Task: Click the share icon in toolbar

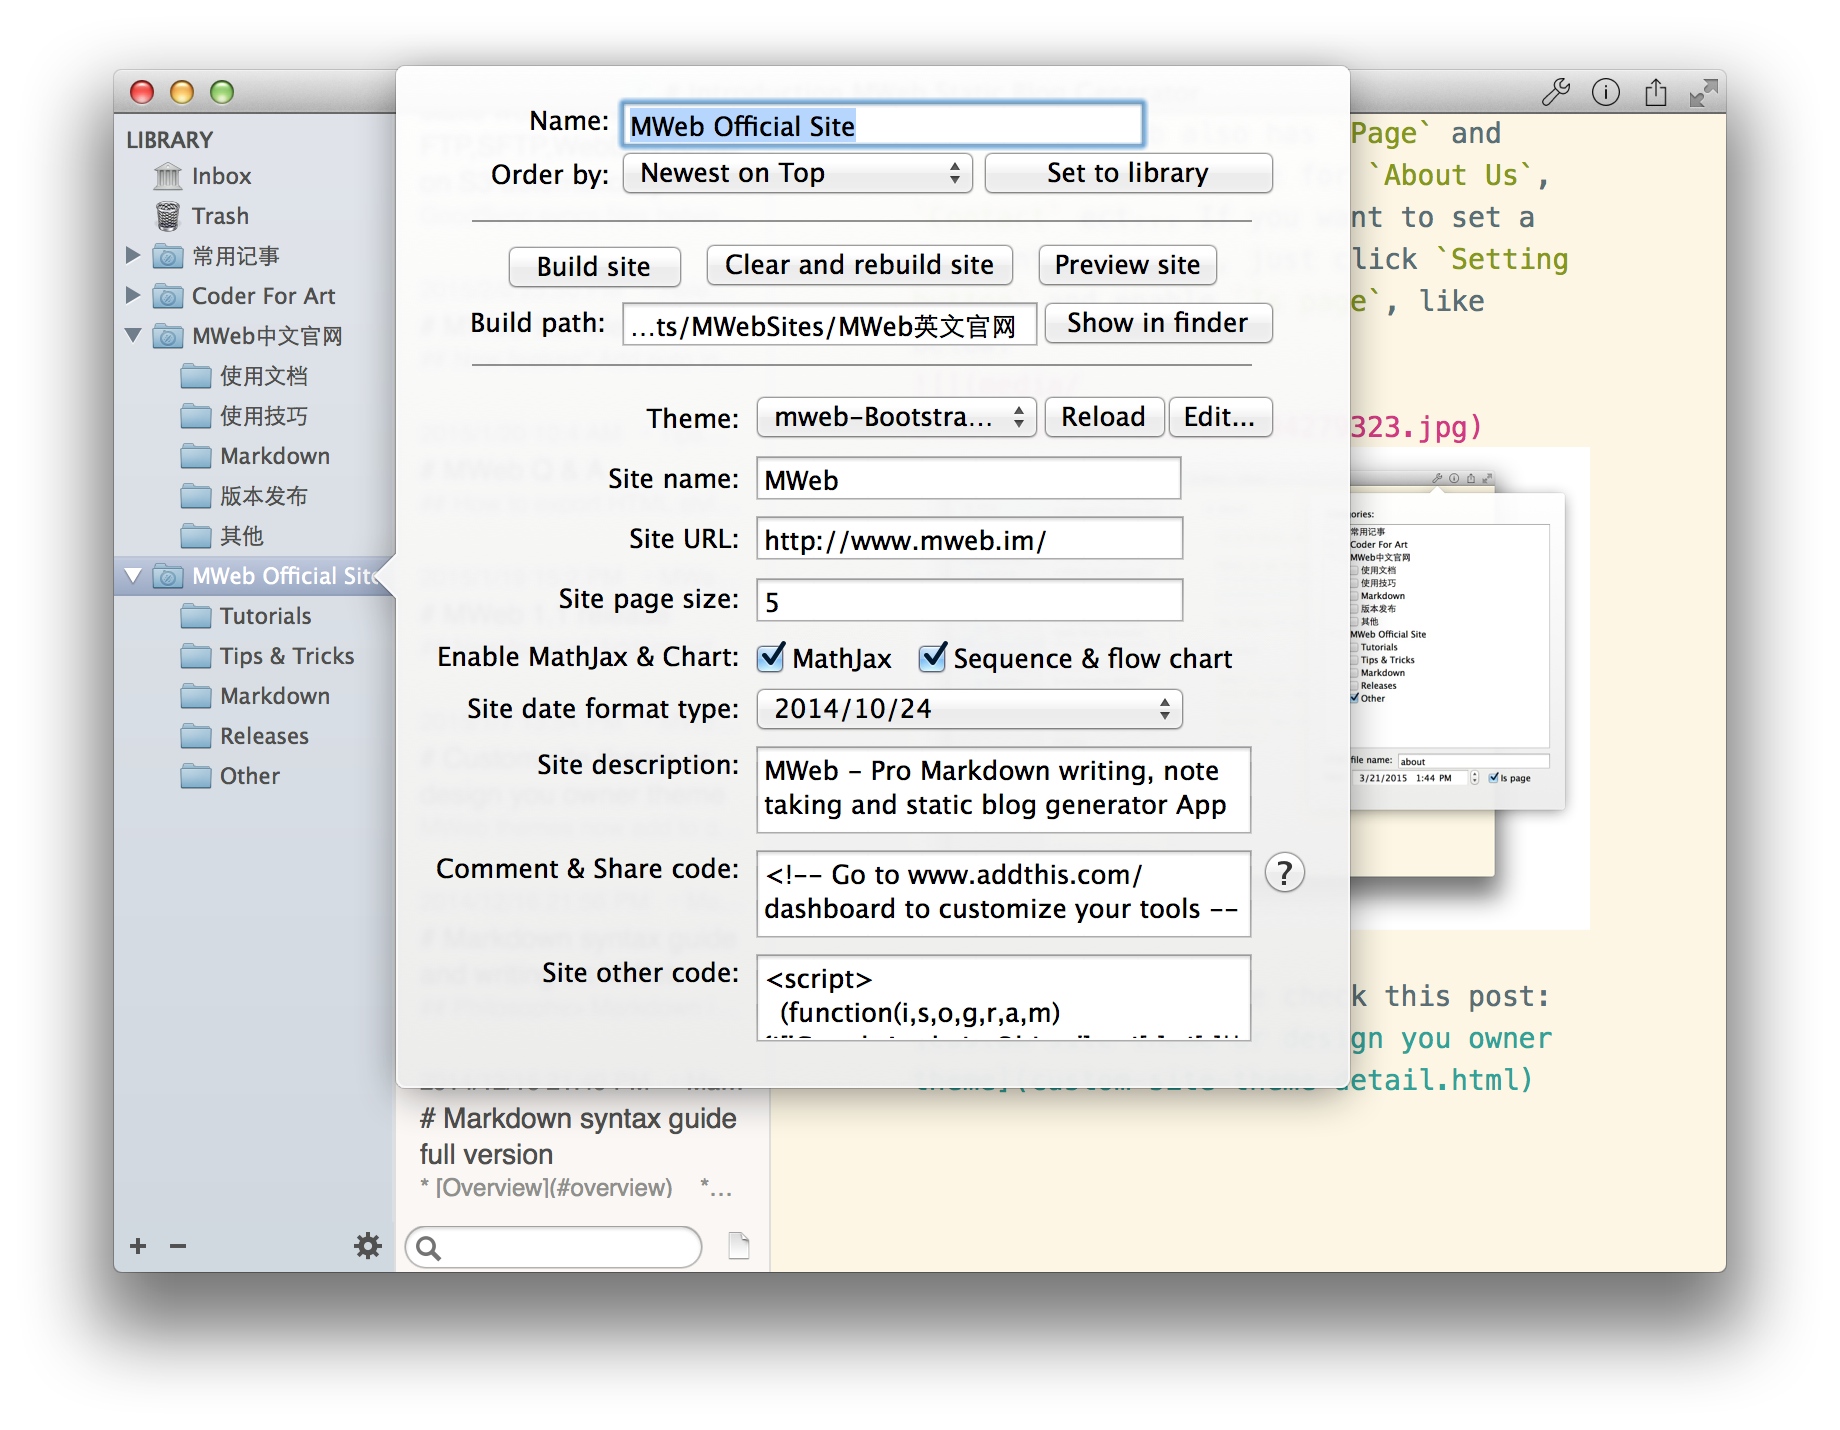Action: point(1655,93)
